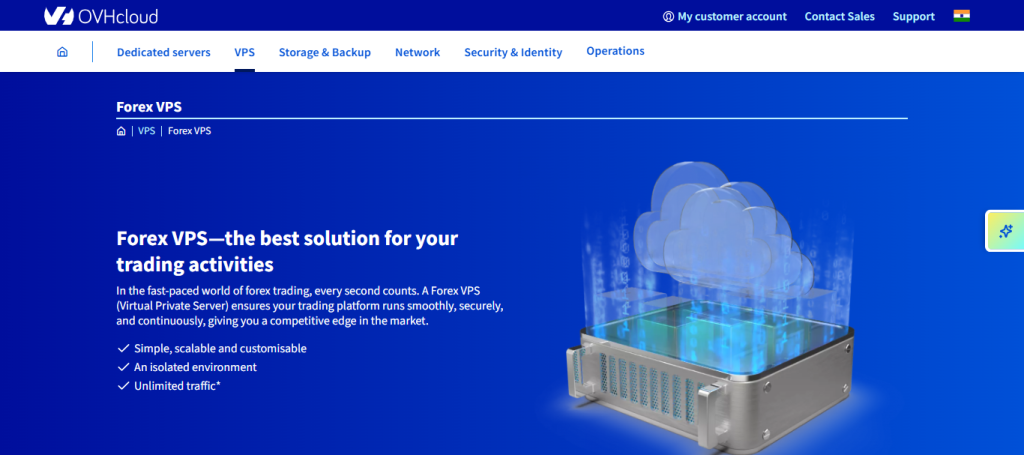Image resolution: width=1024 pixels, height=455 pixels.
Task: Click the Forex VPS breadcrumb text
Action: tap(189, 131)
